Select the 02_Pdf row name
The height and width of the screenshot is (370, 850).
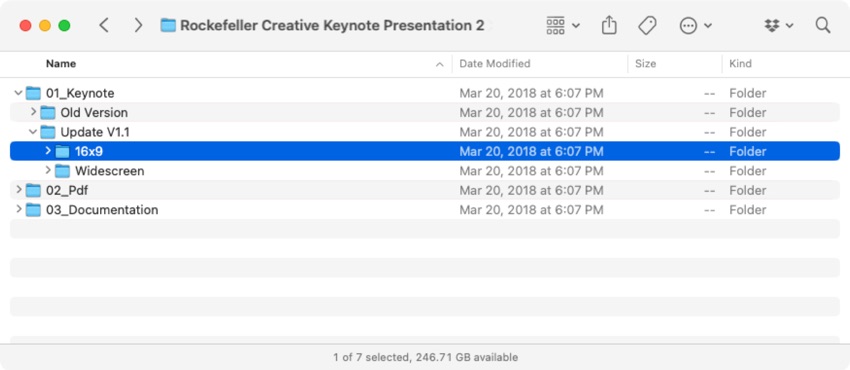point(67,191)
